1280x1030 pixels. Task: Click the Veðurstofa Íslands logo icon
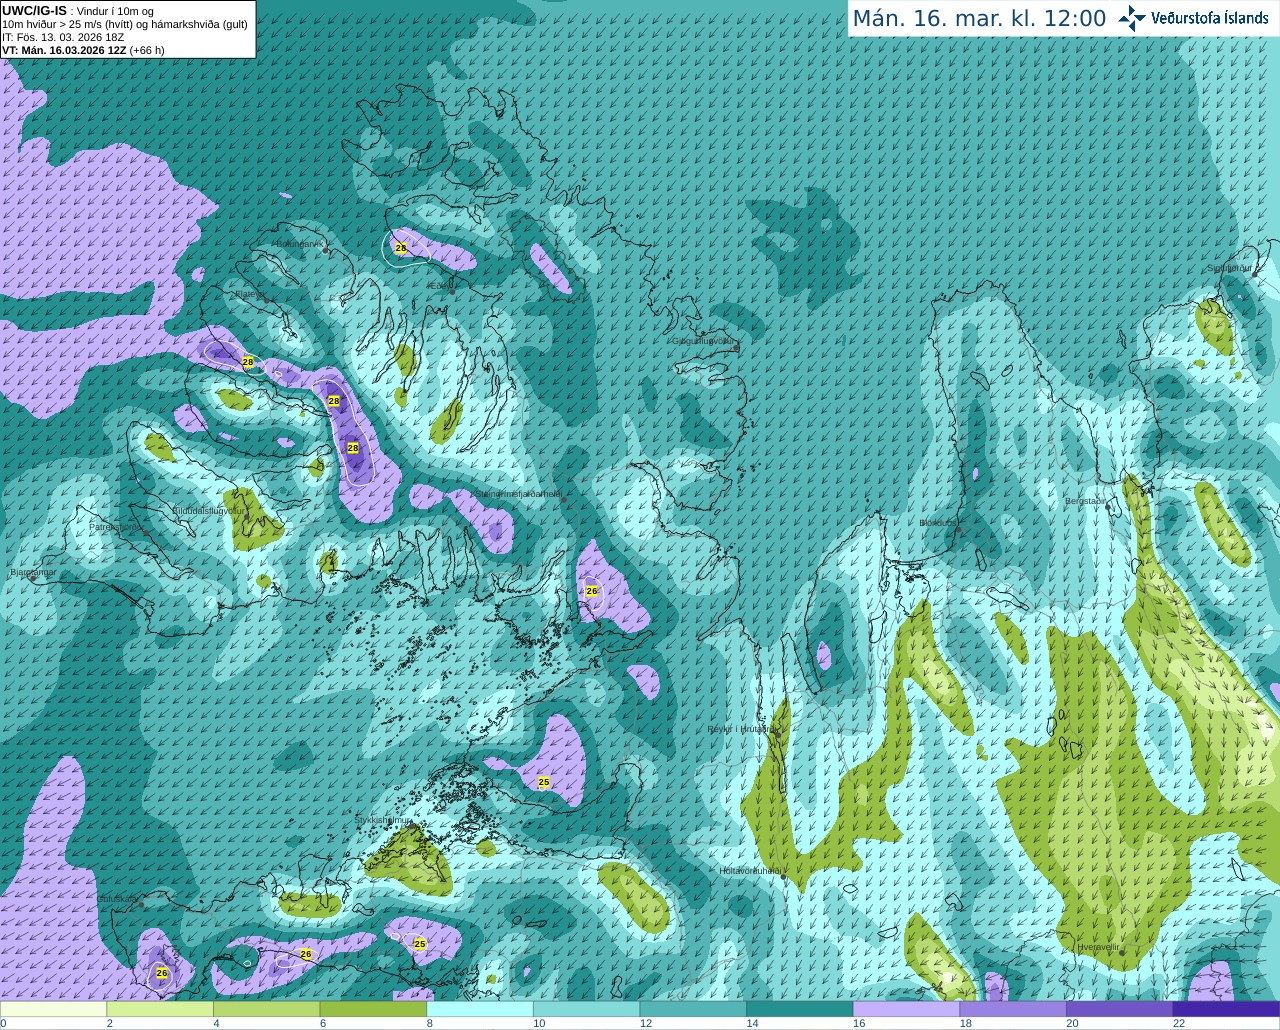tap(1132, 18)
